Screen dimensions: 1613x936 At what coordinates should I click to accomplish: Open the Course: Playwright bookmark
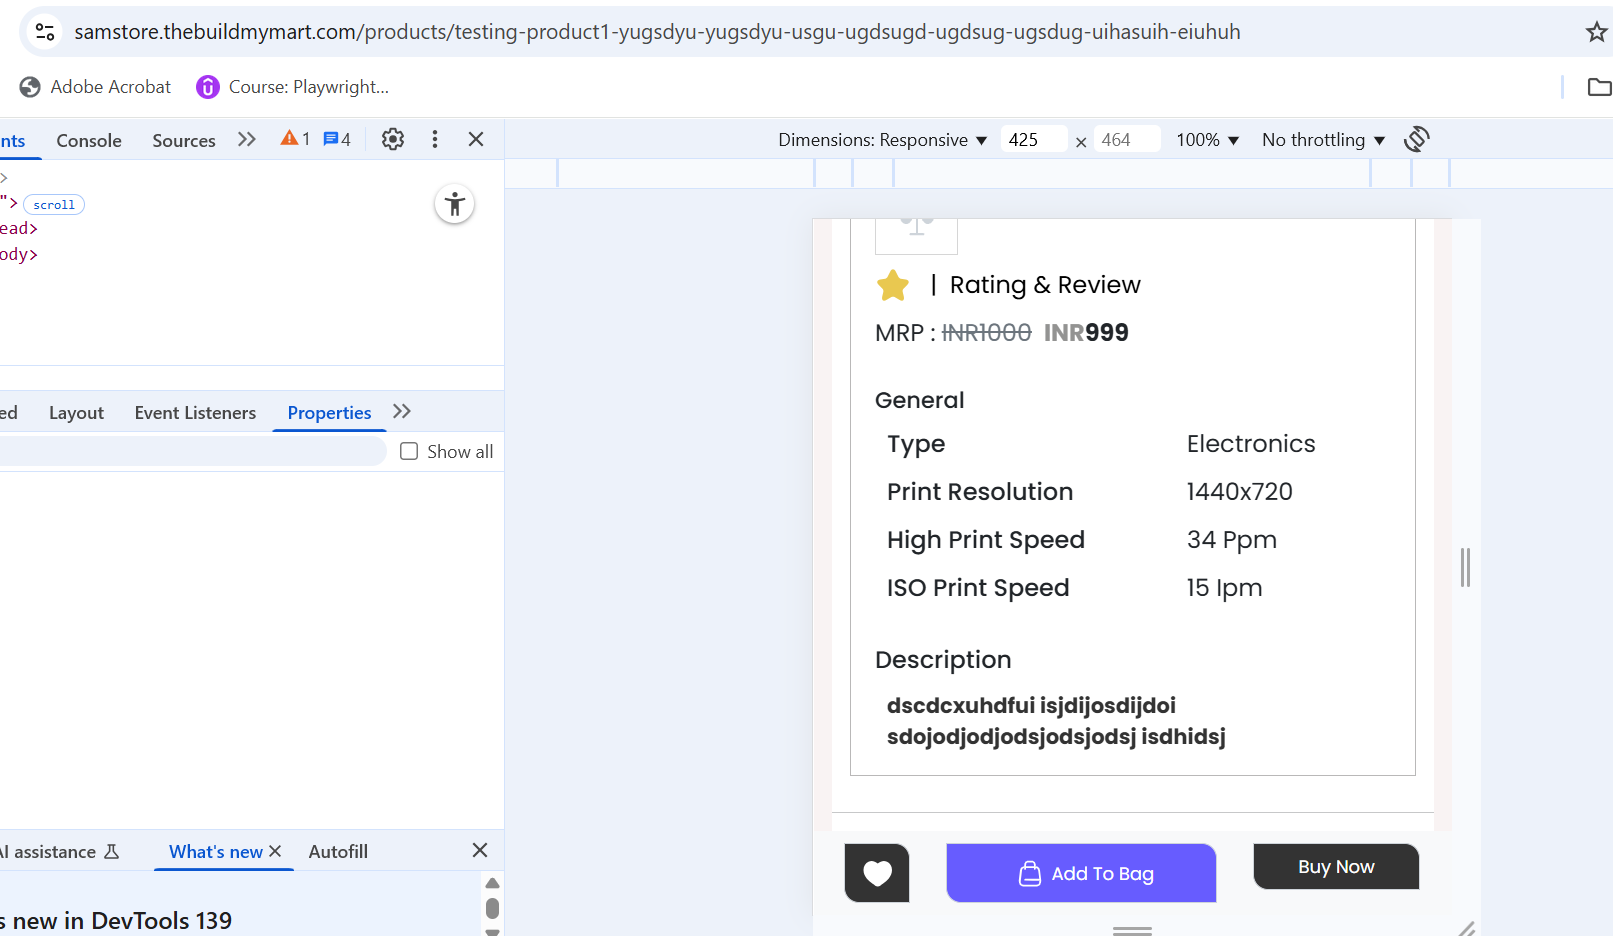click(x=293, y=87)
